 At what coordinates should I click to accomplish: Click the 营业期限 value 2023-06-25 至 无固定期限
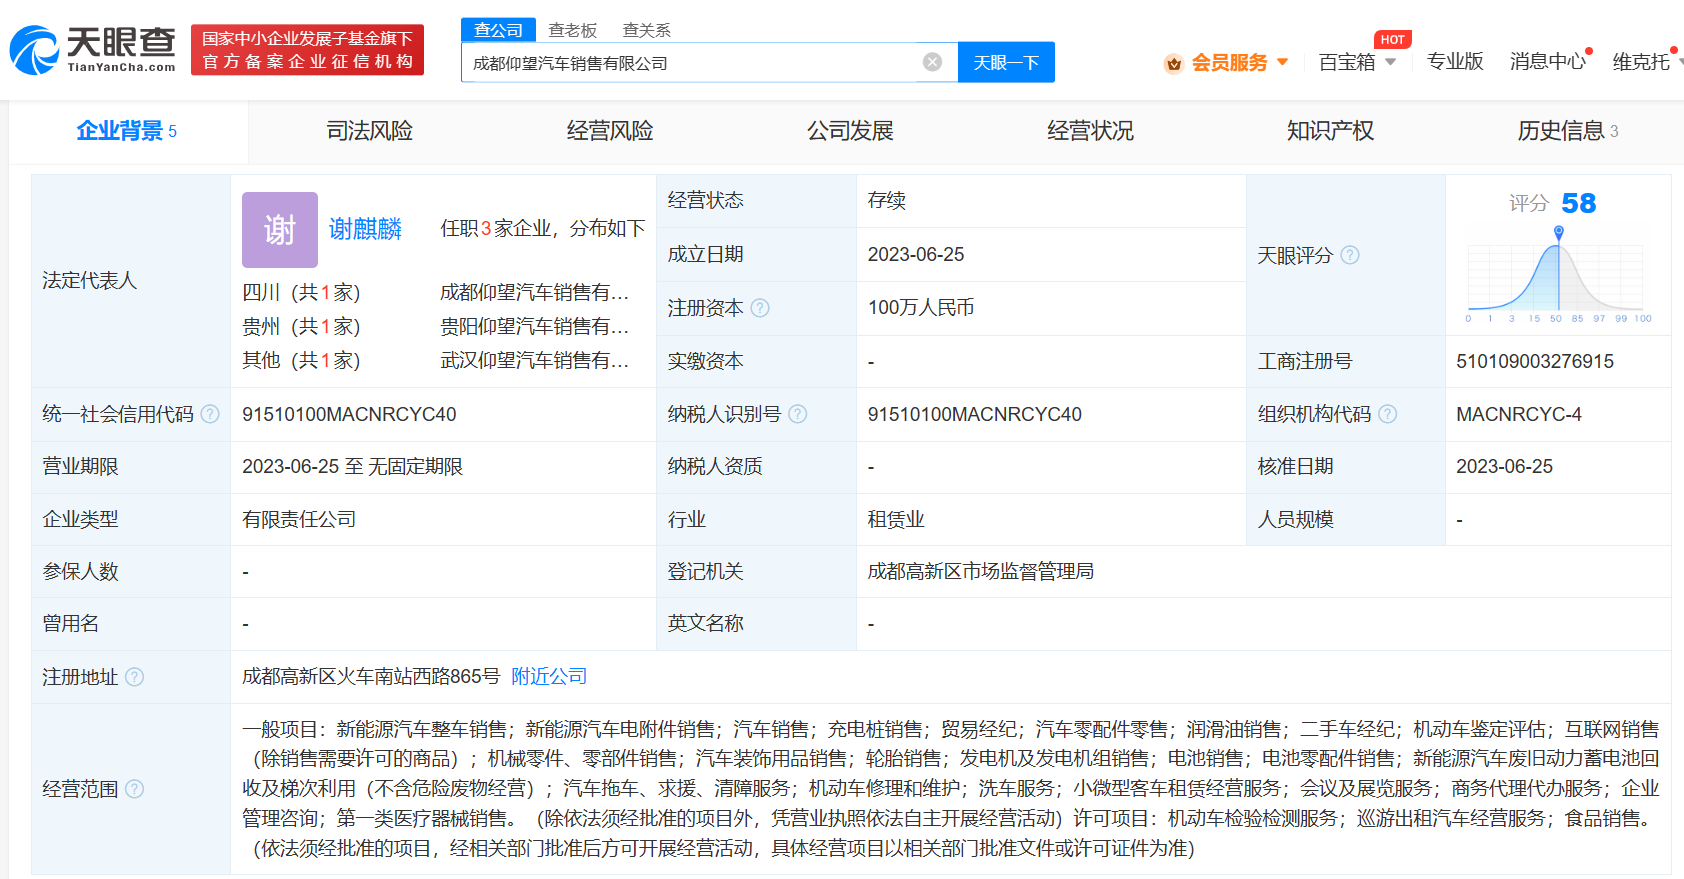352,466
